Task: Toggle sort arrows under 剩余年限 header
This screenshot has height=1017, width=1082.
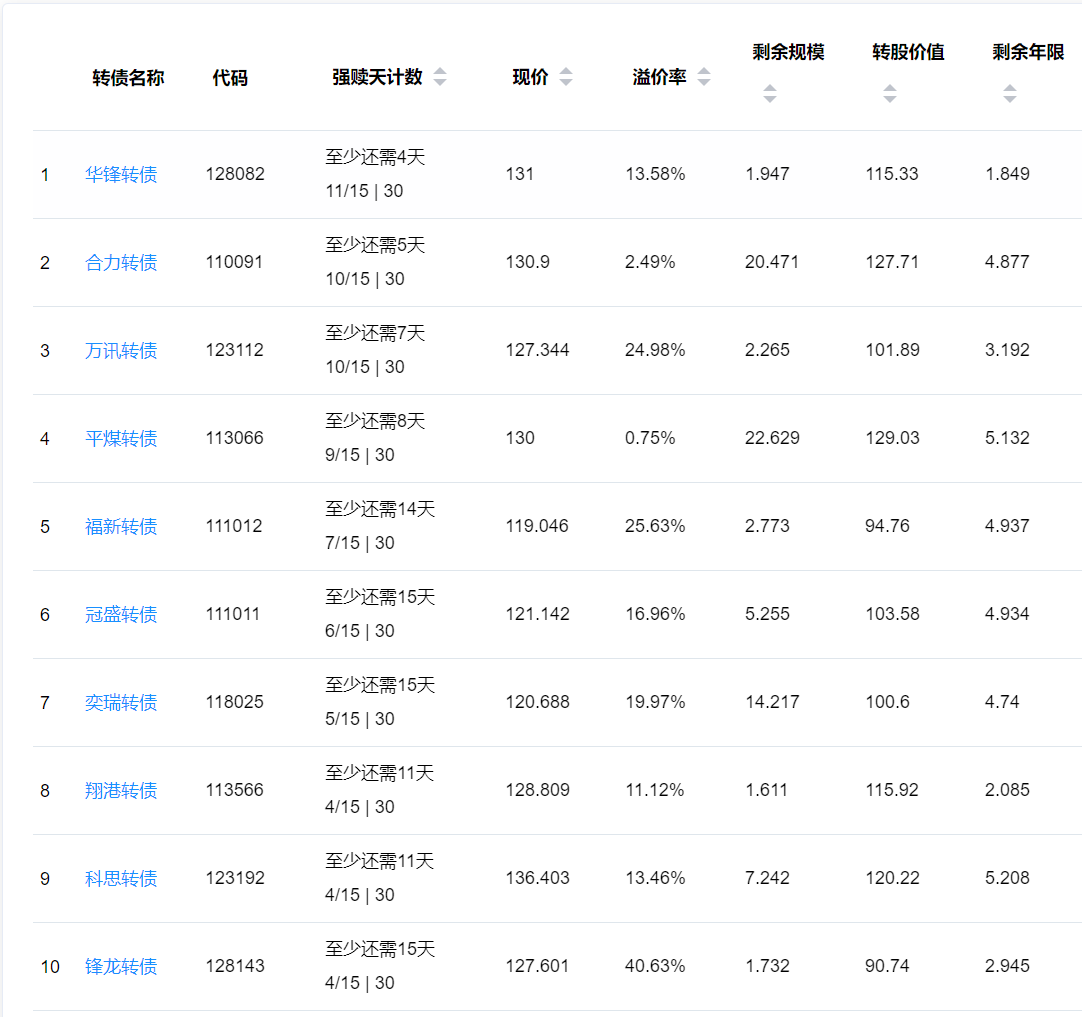Action: pyautogui.click(x=1009, y=94)
